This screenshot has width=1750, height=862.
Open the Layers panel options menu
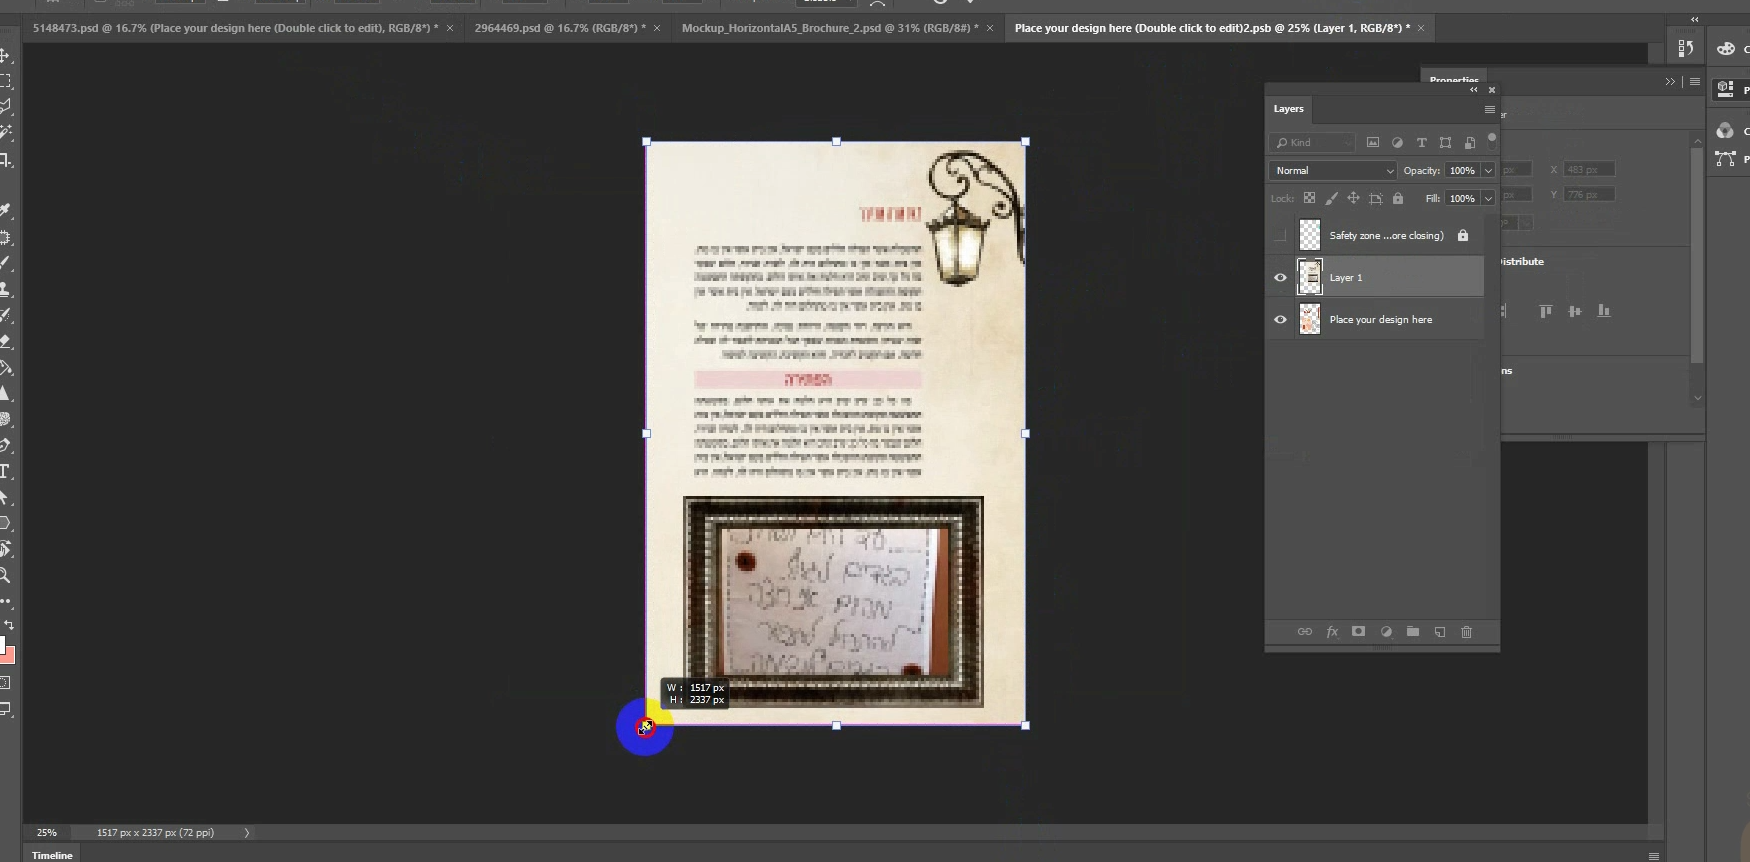point(1489,109)
